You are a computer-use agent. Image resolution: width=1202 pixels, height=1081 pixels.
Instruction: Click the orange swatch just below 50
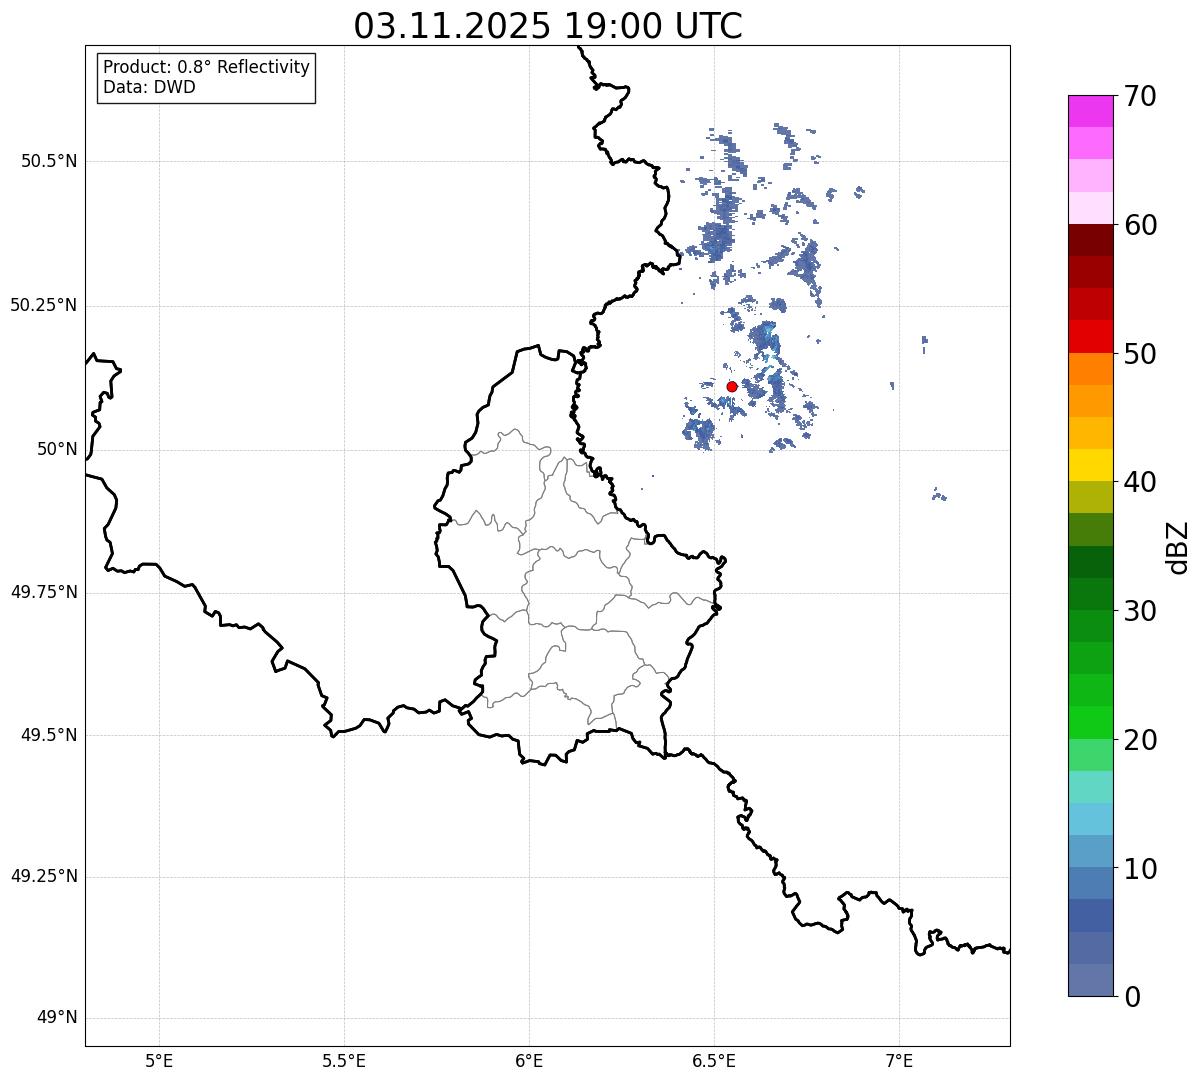(x=1091, y=369)
